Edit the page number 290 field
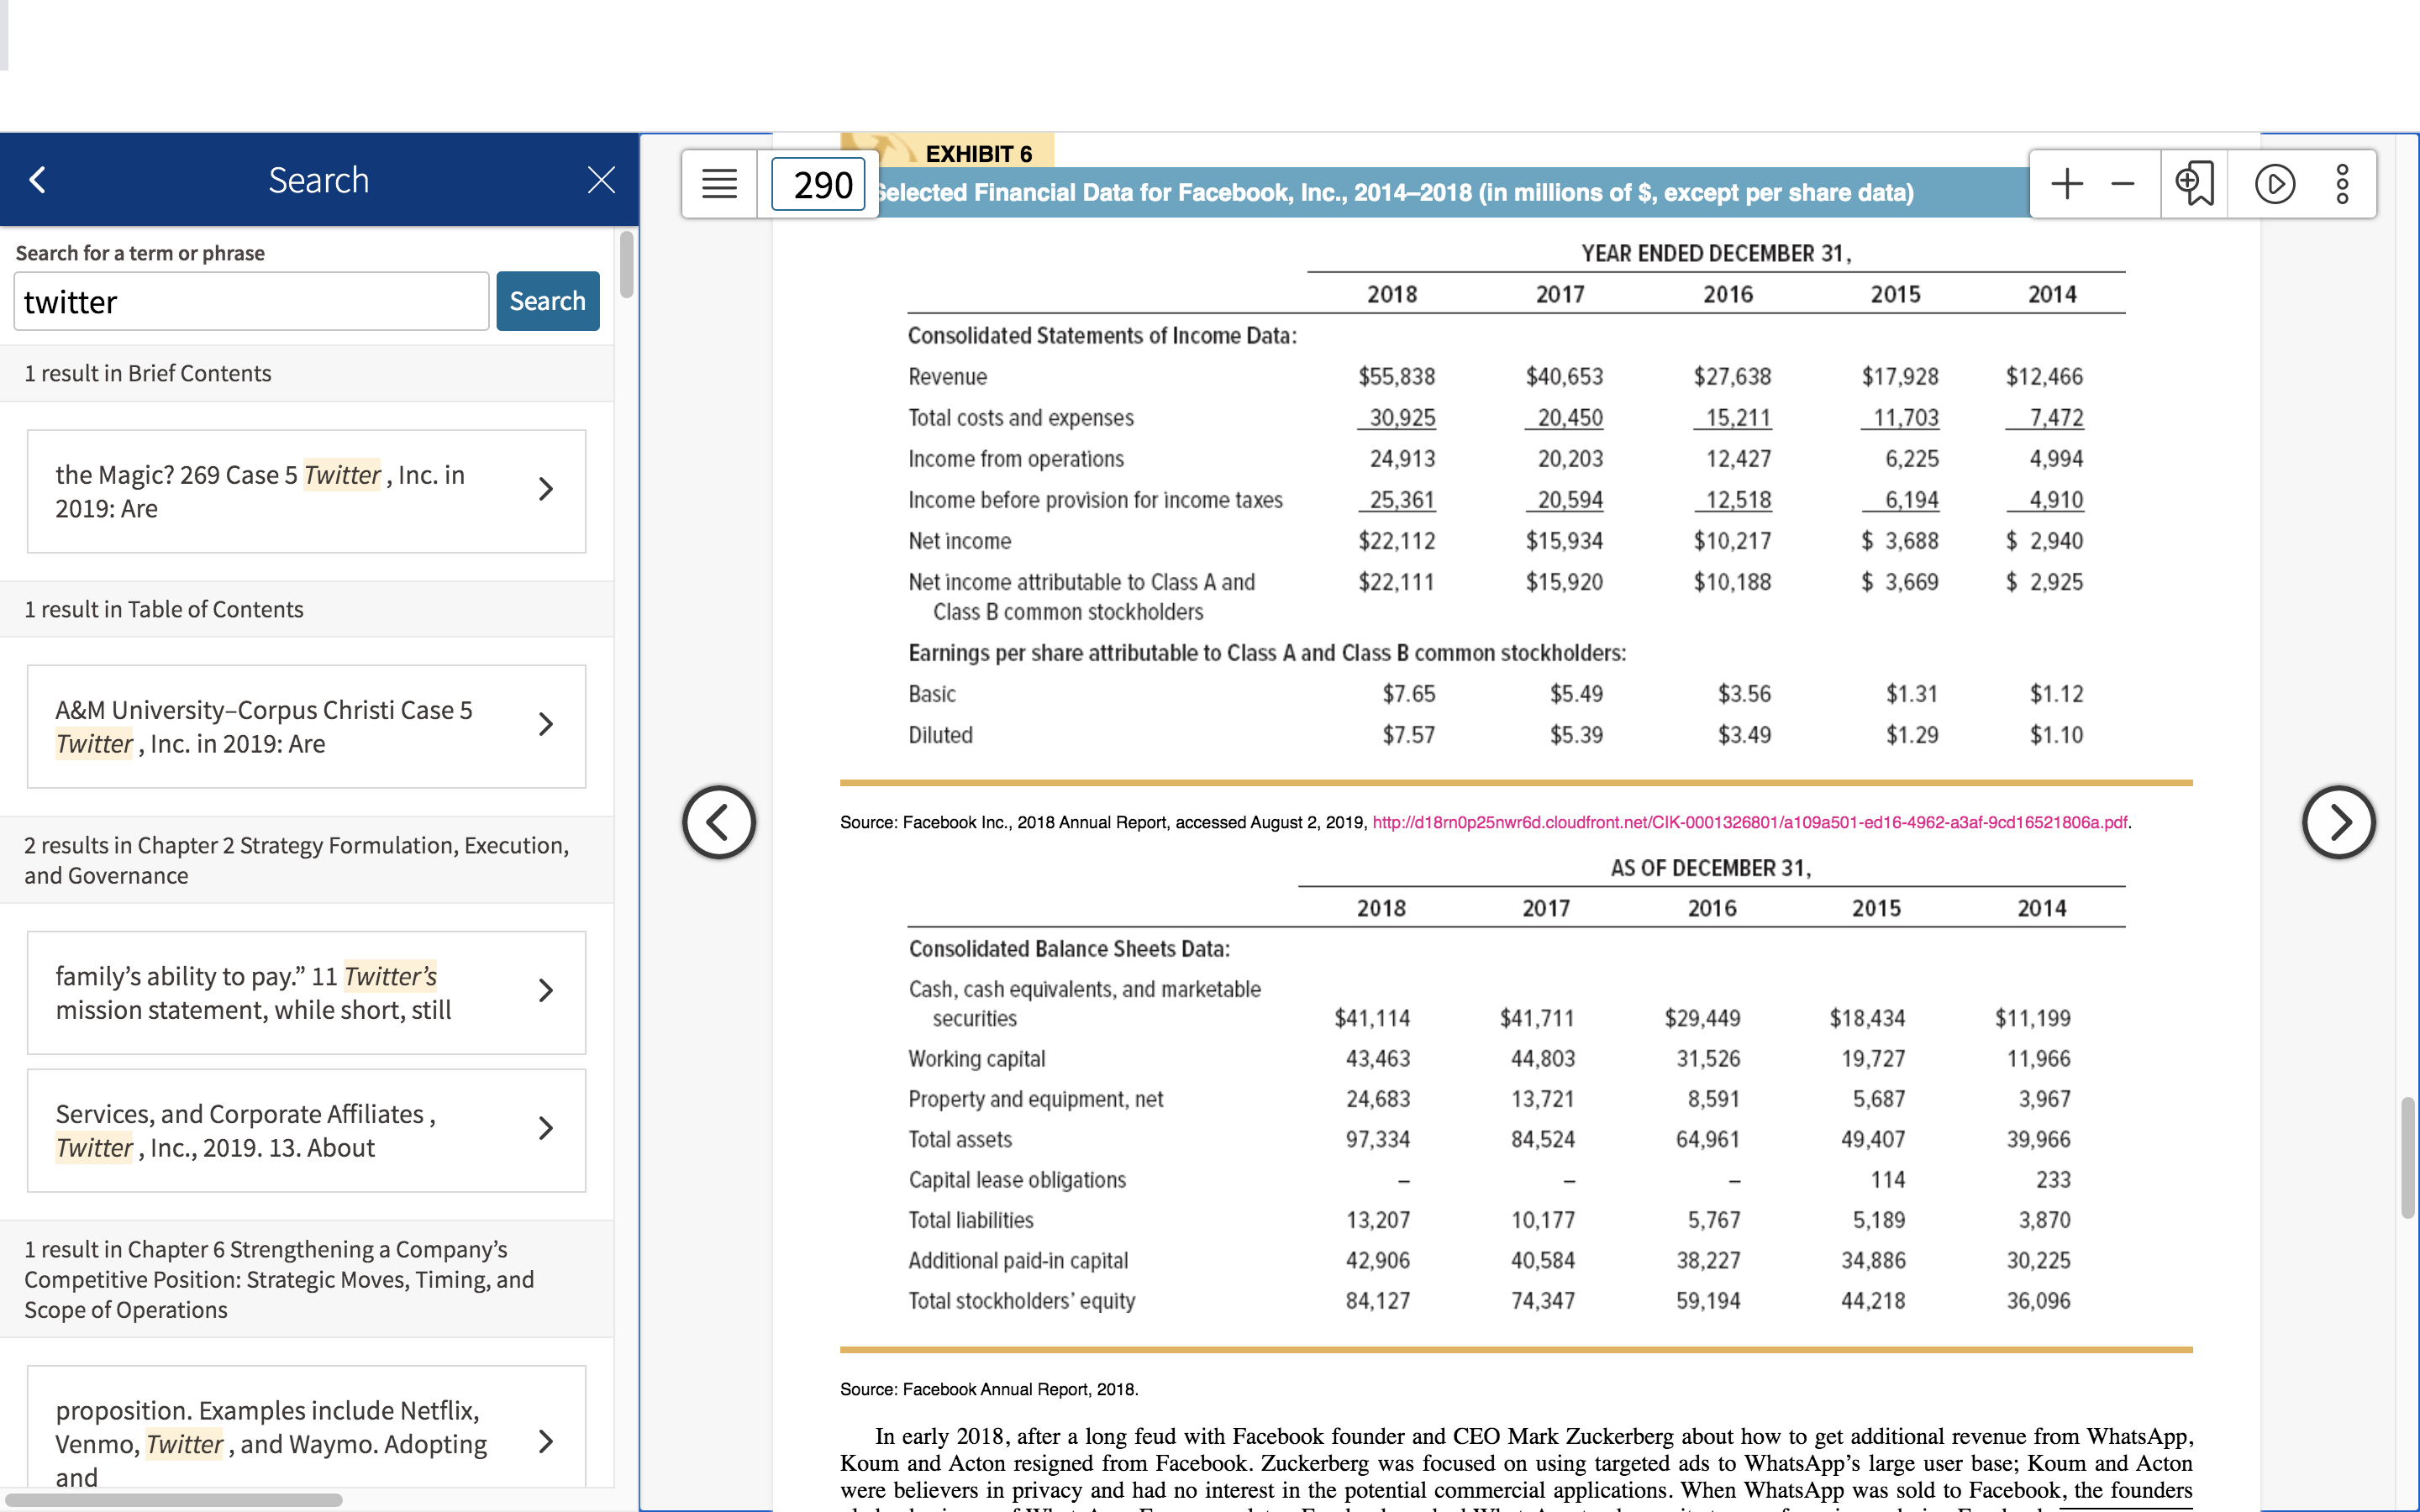 click(818, 184)
